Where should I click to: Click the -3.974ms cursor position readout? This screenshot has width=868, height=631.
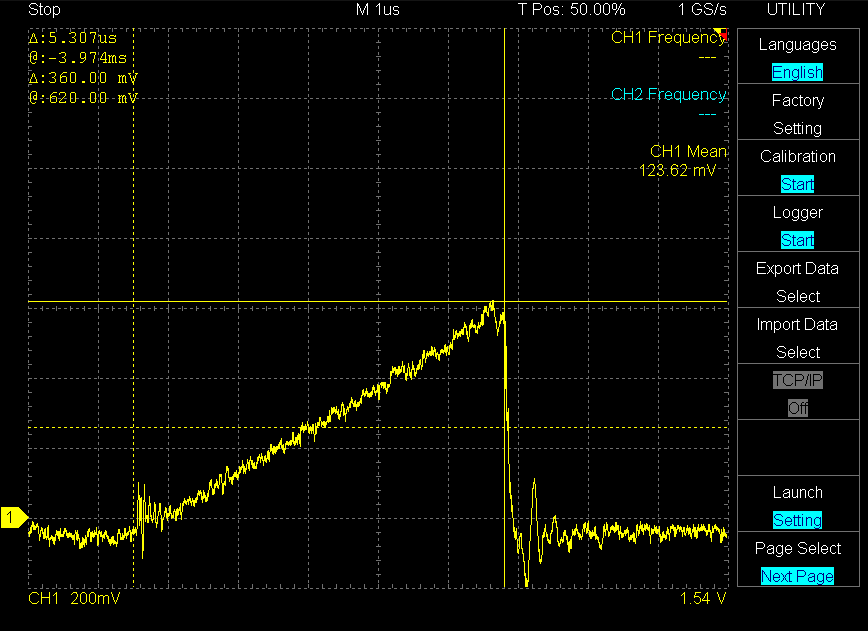[x=78, y=58]
